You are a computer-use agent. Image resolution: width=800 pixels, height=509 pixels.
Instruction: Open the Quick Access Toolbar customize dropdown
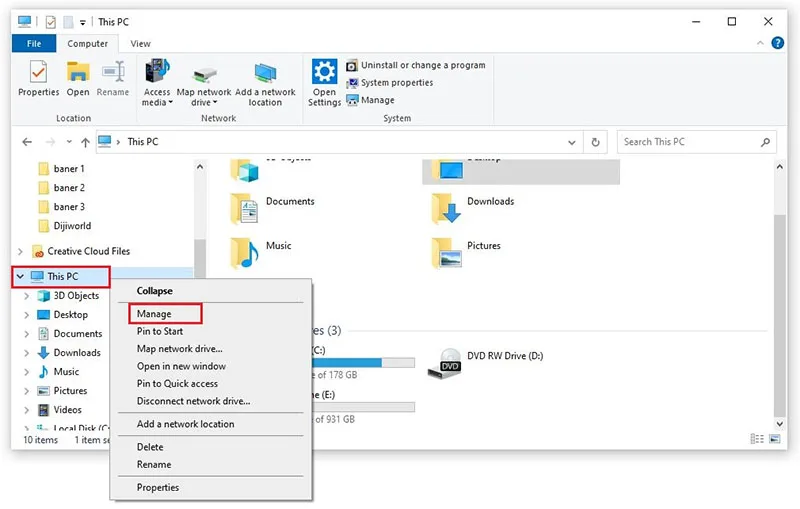coord(82,22)
